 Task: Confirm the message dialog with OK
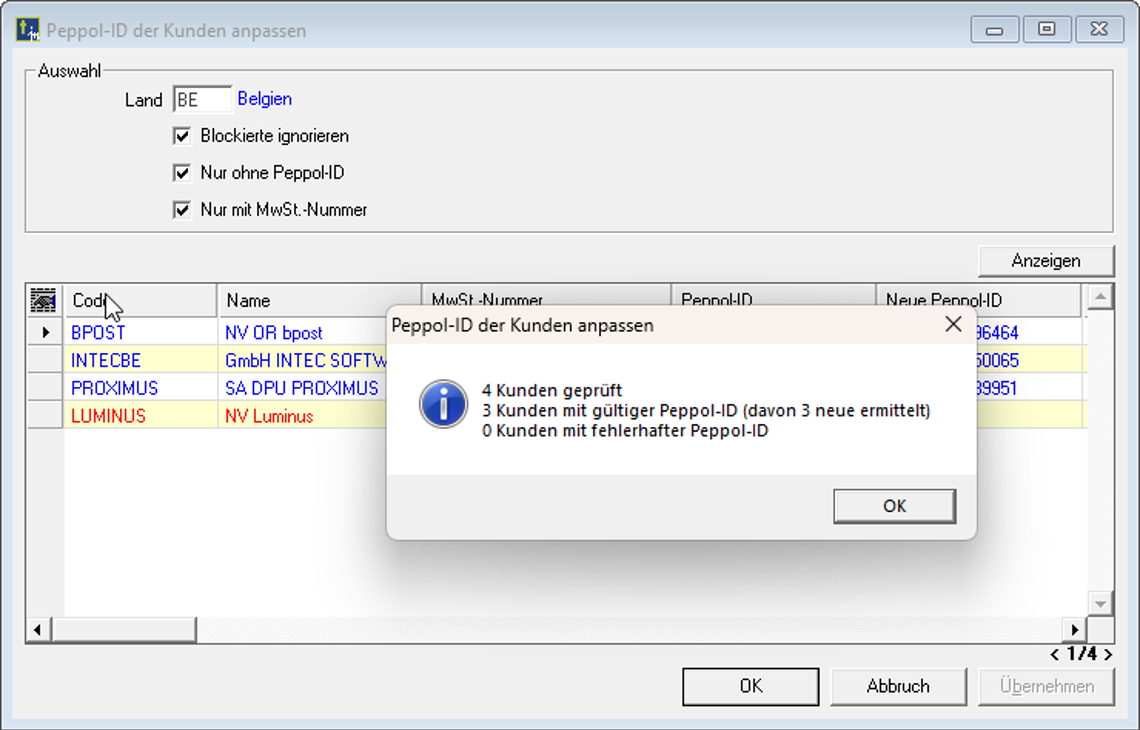coord(894,506)
